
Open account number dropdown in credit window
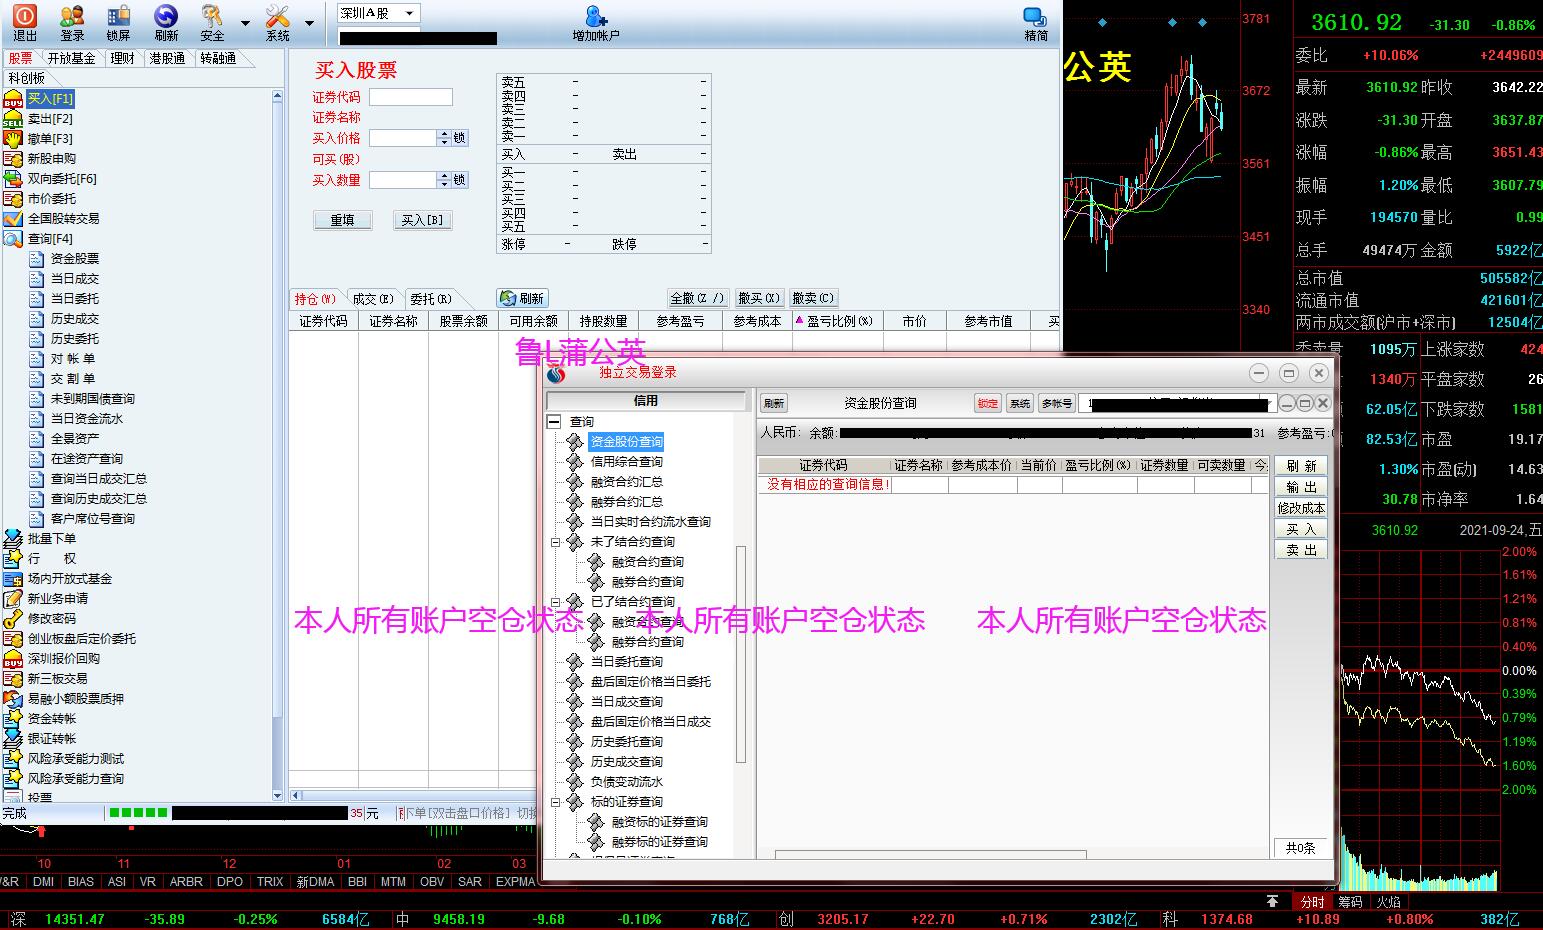(x=1270, y=404)
